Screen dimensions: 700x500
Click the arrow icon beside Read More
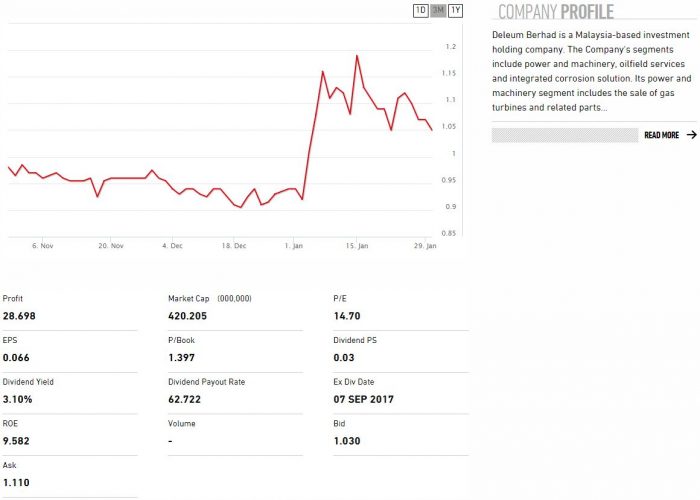click(691, 135)
